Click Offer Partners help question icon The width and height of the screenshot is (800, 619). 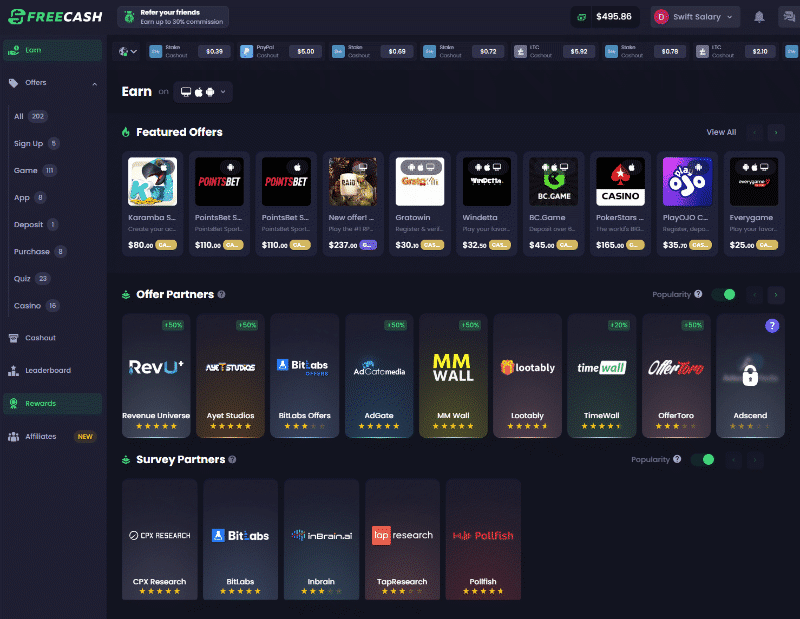pos(221,294)
